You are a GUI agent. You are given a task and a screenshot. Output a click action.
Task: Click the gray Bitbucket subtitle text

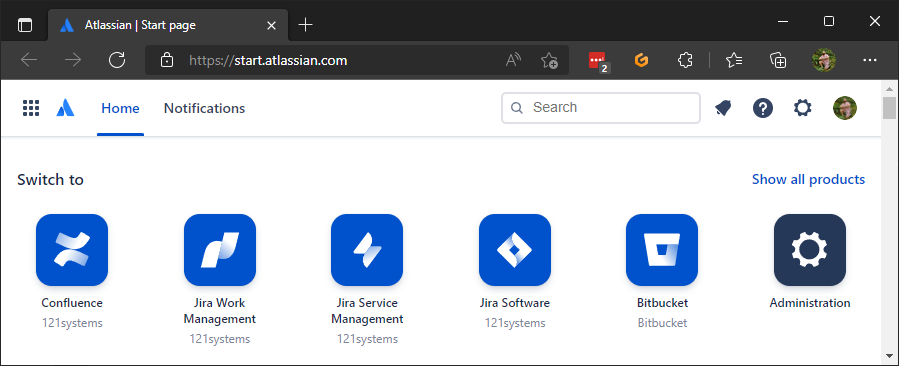(x=662, y=323)
